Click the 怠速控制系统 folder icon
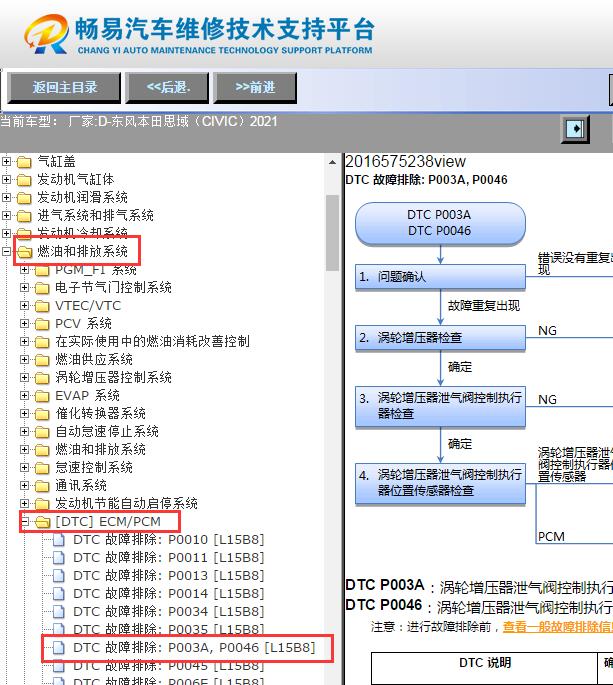 [42, 468]
